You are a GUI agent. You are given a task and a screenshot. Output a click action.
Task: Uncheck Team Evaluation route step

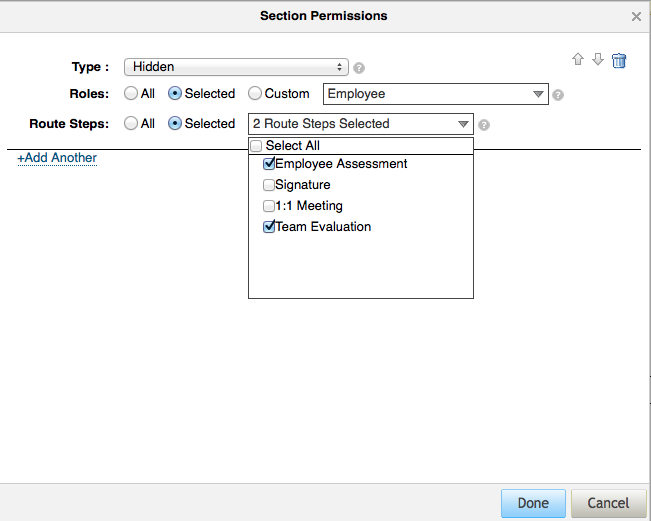tap(269, 227)
